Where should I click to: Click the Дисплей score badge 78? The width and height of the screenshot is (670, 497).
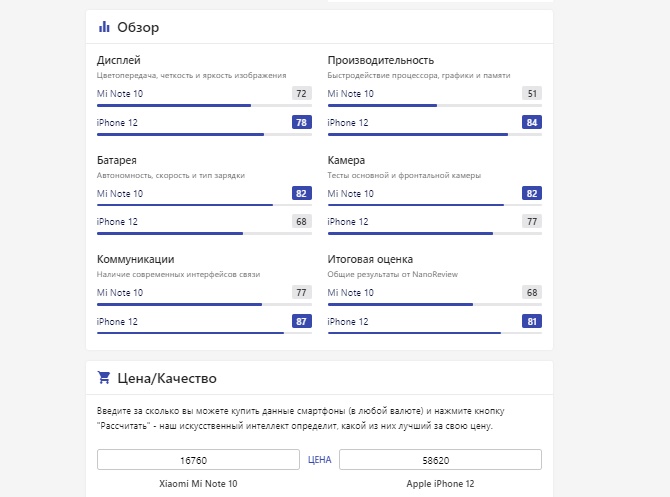click(x=302, y=122)
